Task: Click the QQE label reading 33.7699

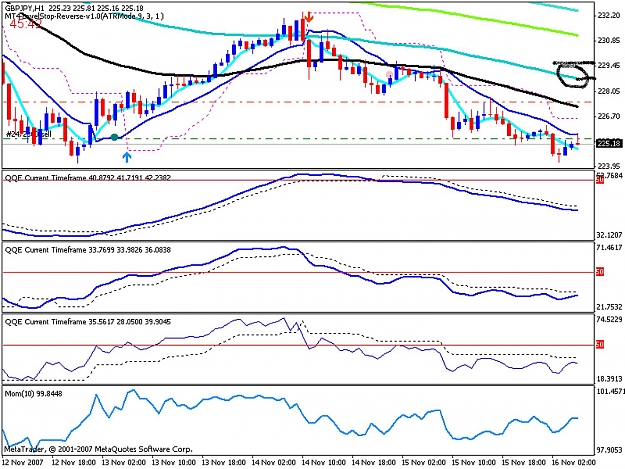Action: pos(88,250)
